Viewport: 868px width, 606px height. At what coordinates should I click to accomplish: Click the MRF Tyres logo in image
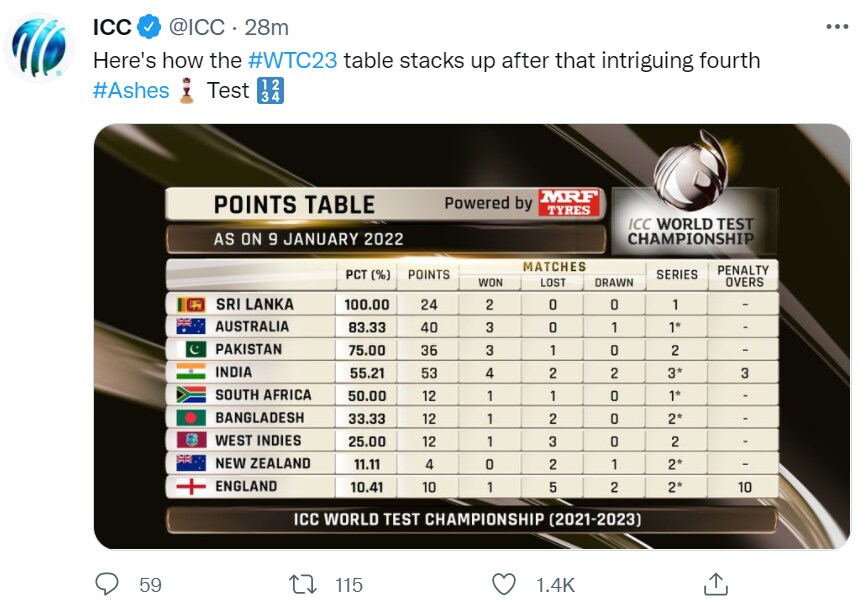point(569,203)
